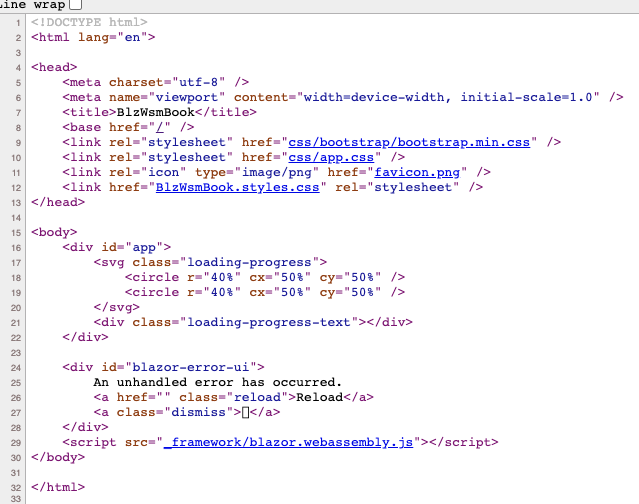
Task: Click the "icon" rel value
Action: pyautogui.click(x=163, y=172)
